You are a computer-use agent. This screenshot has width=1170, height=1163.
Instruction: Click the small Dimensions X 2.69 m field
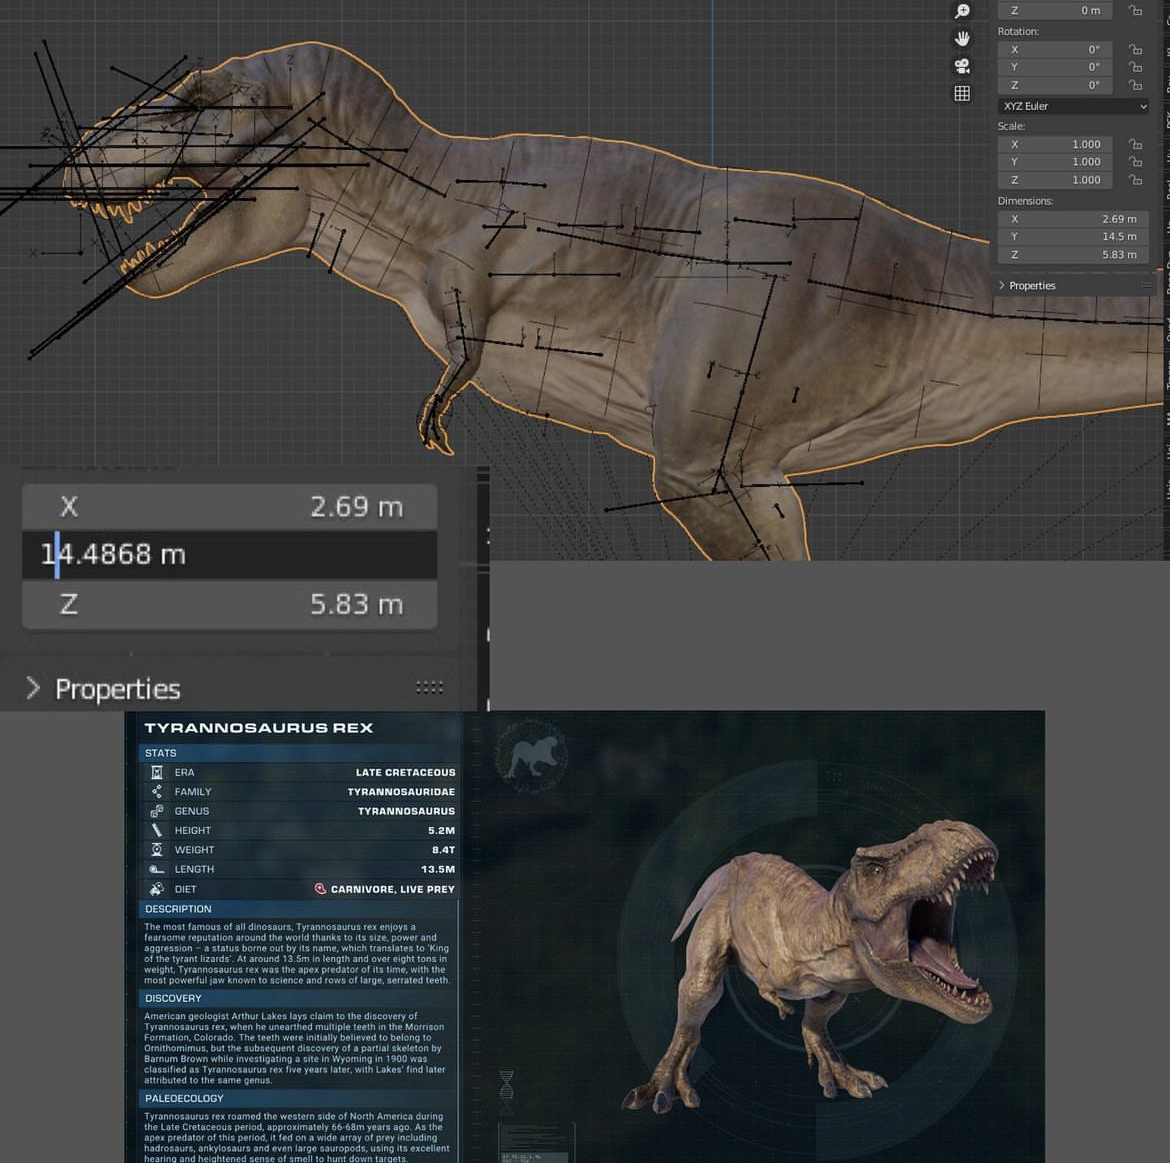coord(1074,219)
